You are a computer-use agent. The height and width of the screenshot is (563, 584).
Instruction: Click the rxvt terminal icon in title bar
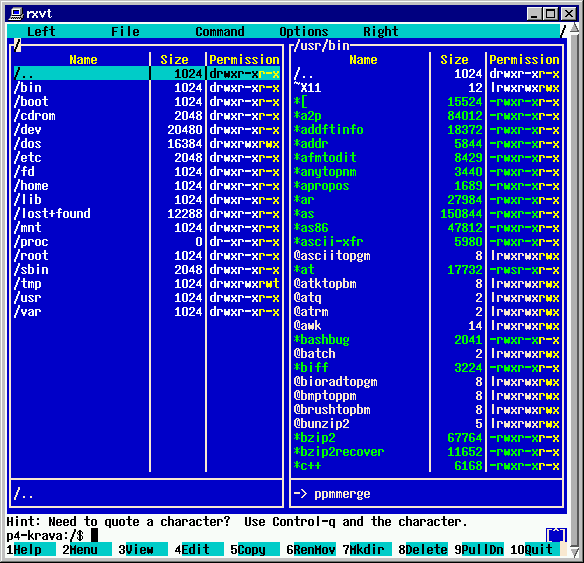point(16,14)
